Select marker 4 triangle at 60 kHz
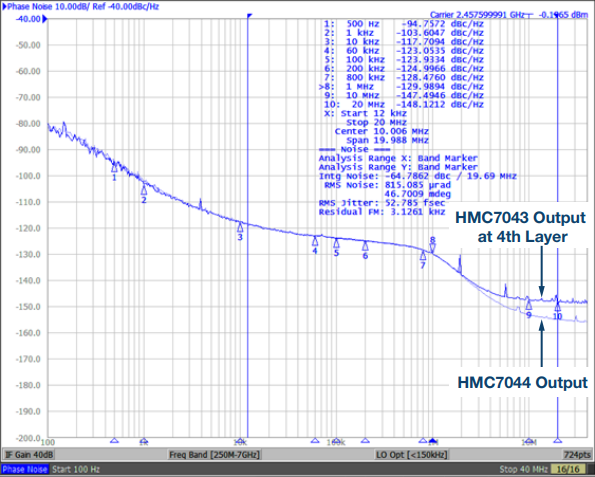The image size is (595, 477). [x=315, y=241]
